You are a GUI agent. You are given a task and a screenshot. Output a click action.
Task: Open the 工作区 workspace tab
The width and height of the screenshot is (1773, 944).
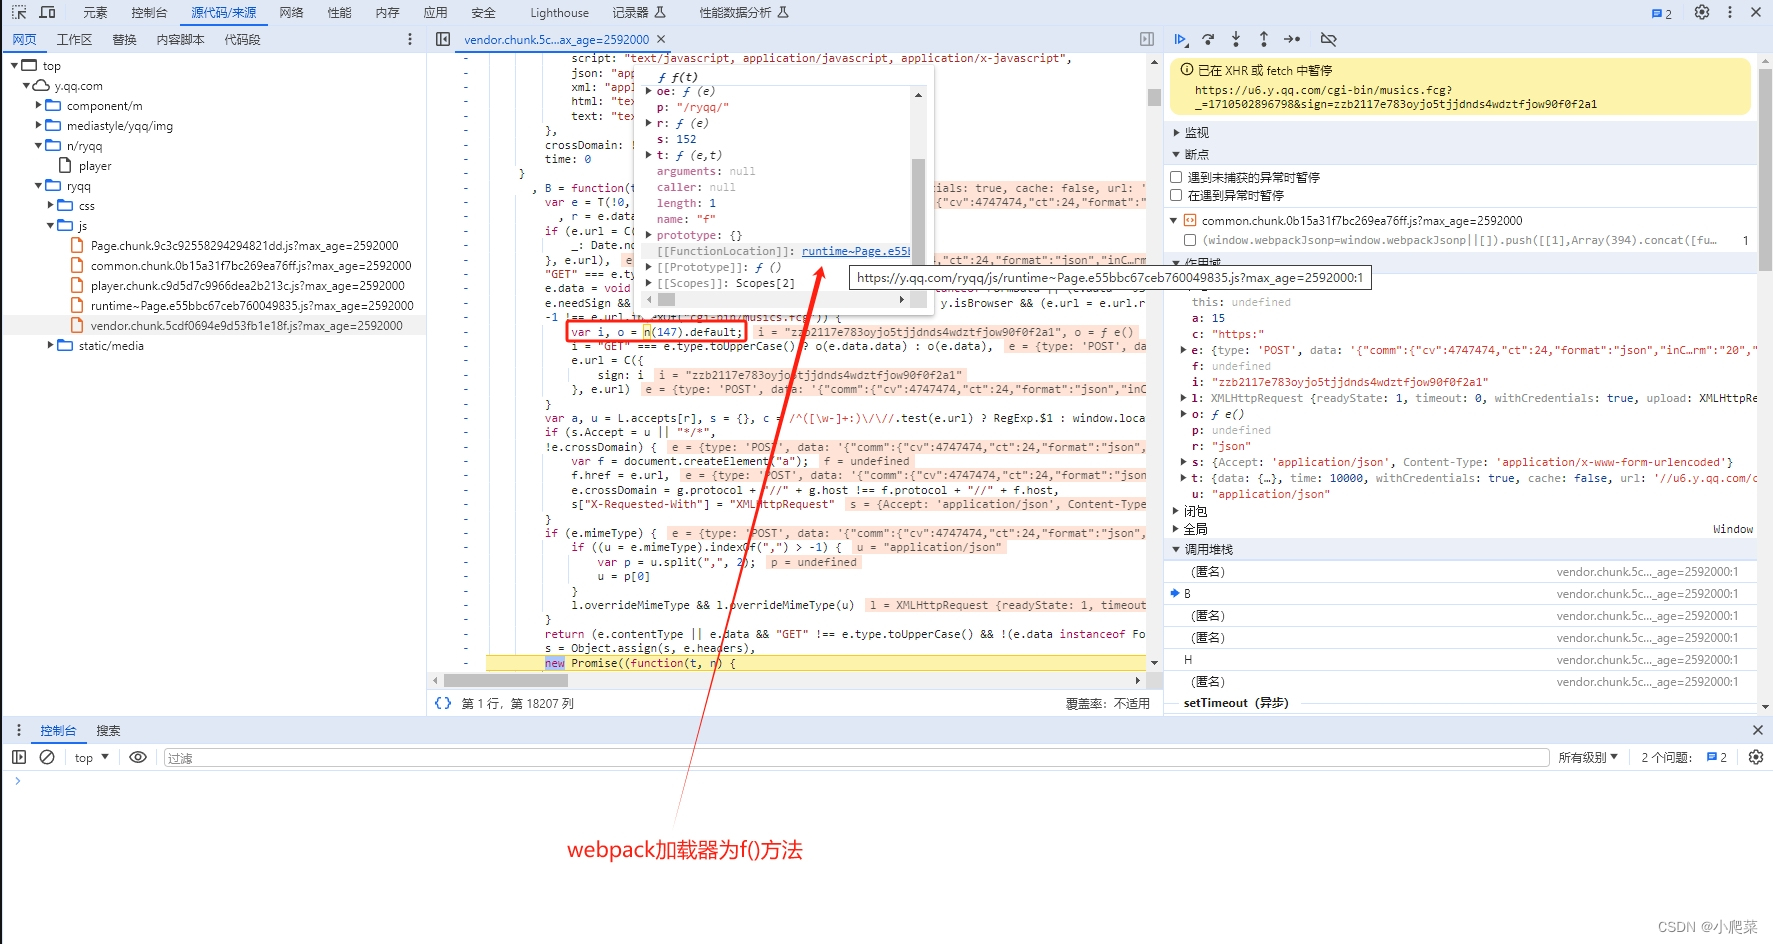click(74, 39)
